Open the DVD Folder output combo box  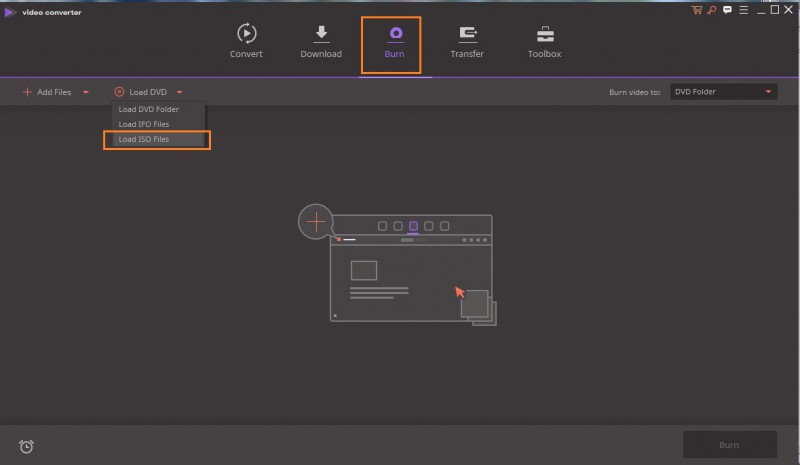724,92
